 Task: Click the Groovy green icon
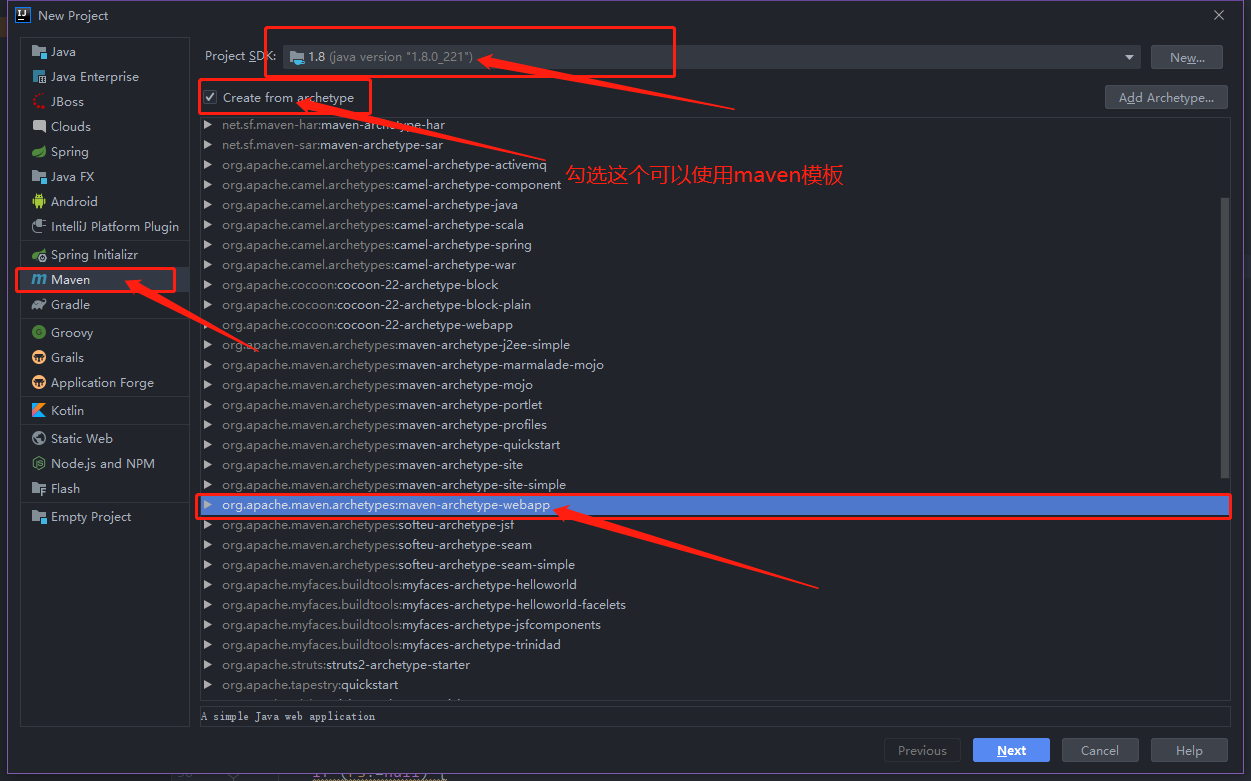click(39, 333)
